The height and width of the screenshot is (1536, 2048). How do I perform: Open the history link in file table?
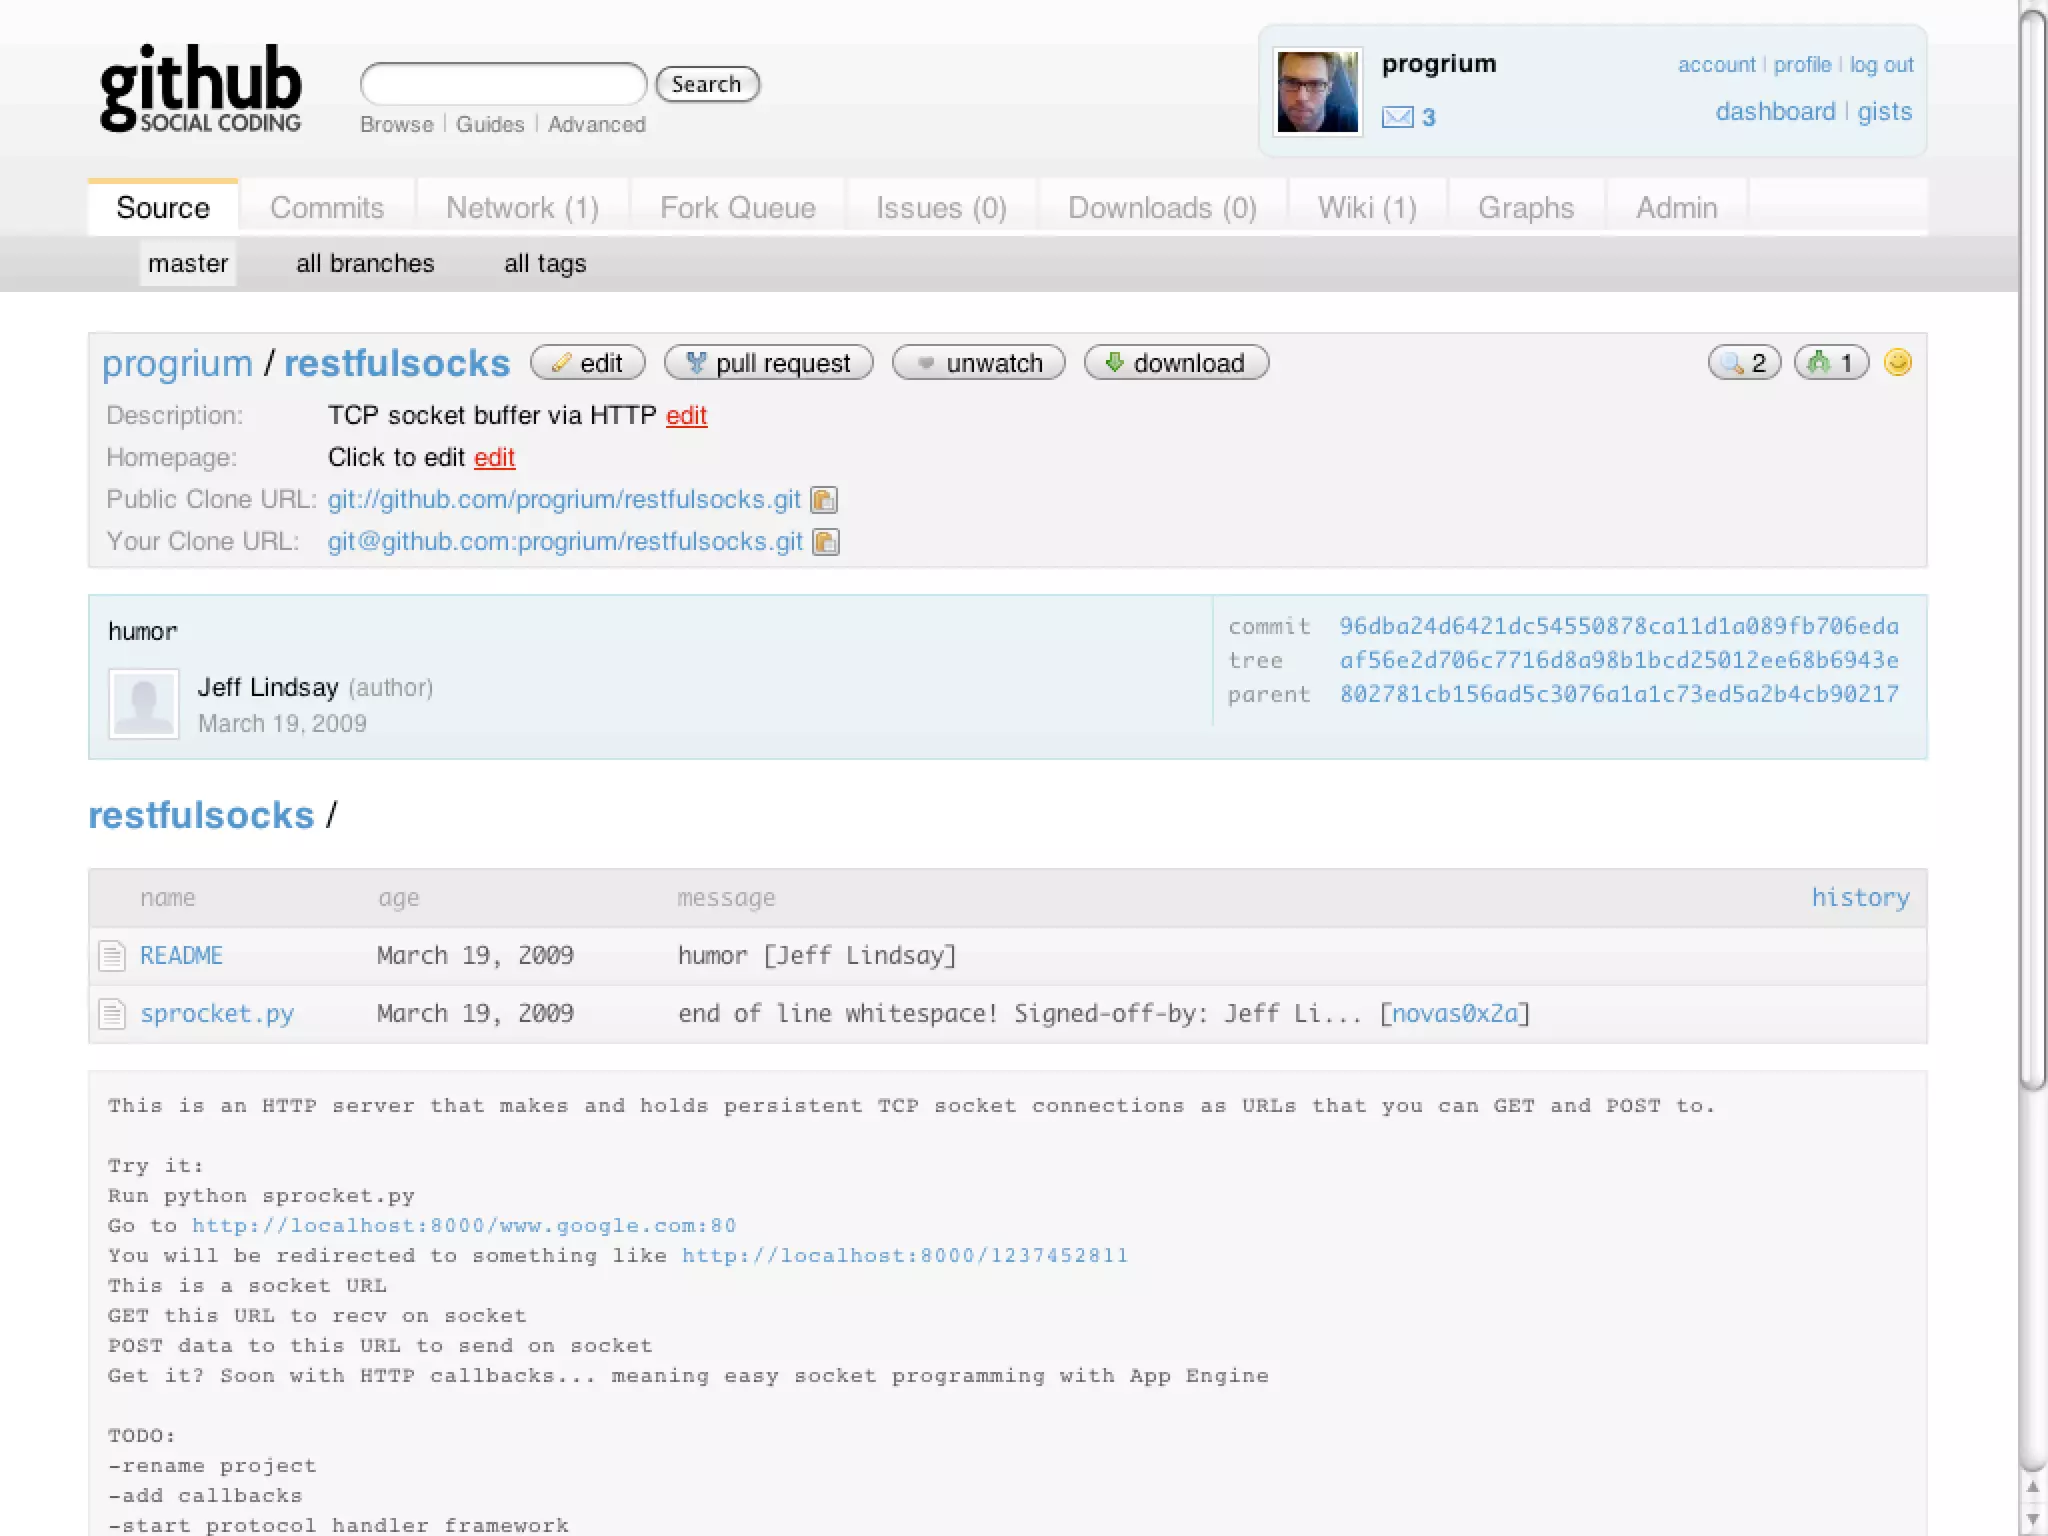pyautogui.click(x=1860, y=897)
